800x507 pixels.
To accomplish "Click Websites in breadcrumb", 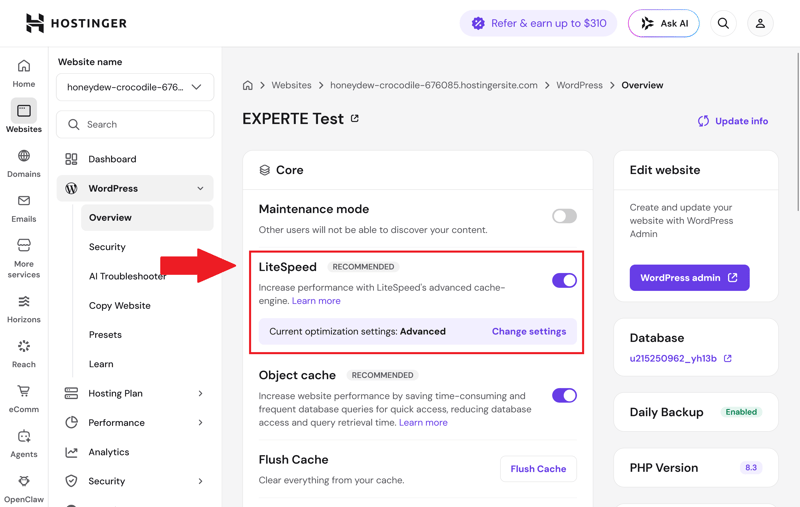I will pos(291,85).
